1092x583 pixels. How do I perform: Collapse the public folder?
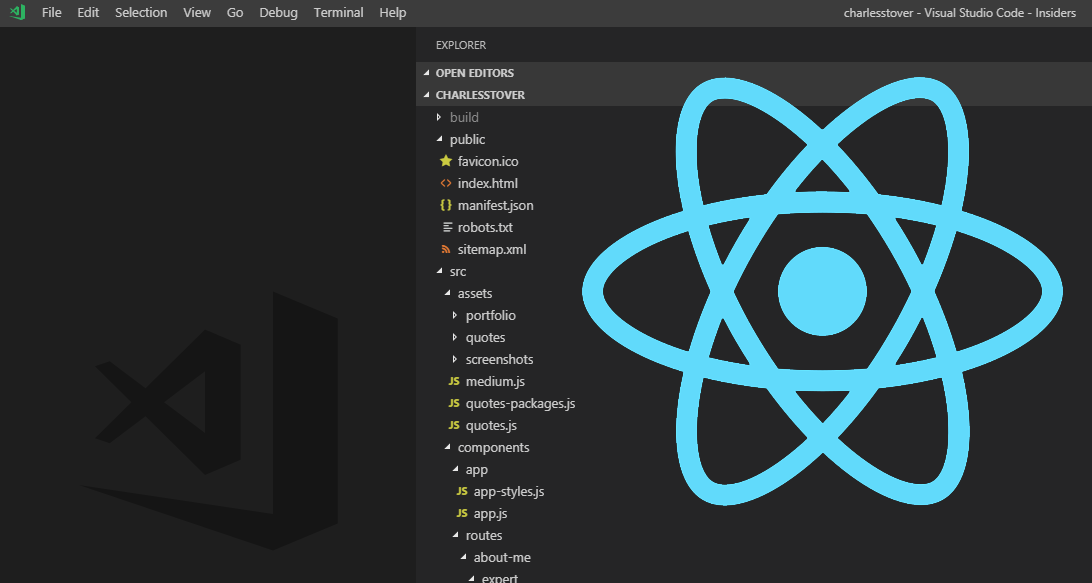pyautogui.click(x=437, y=139)
